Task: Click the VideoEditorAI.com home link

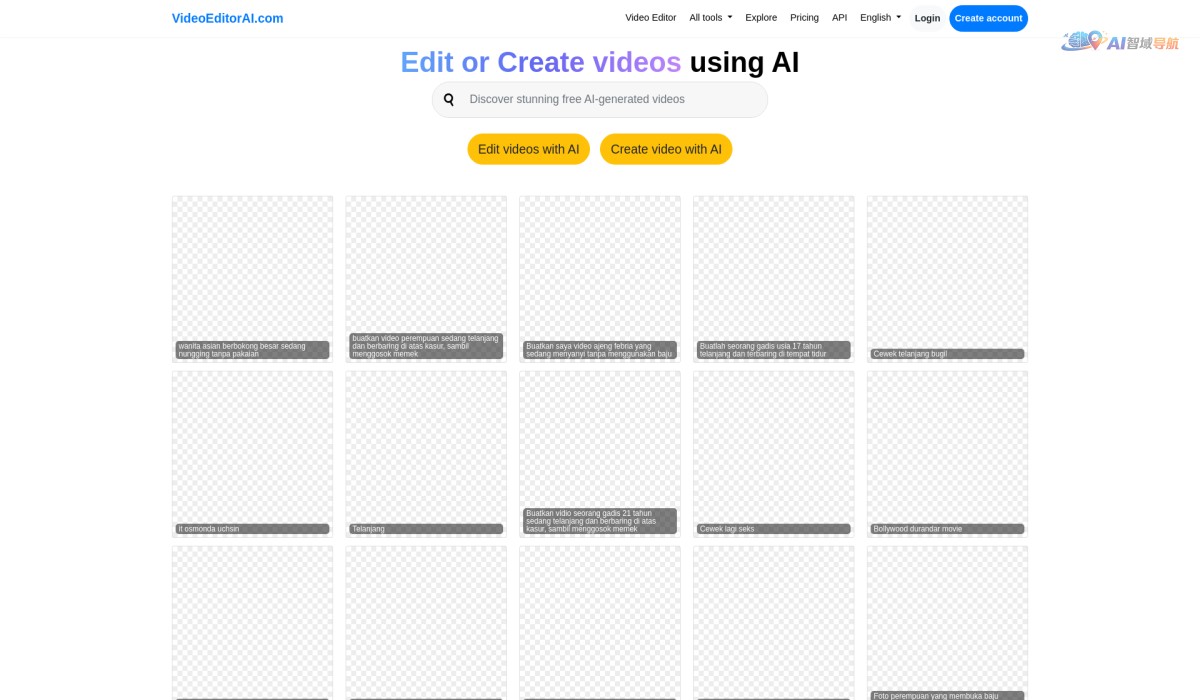Action: (227, 18)
